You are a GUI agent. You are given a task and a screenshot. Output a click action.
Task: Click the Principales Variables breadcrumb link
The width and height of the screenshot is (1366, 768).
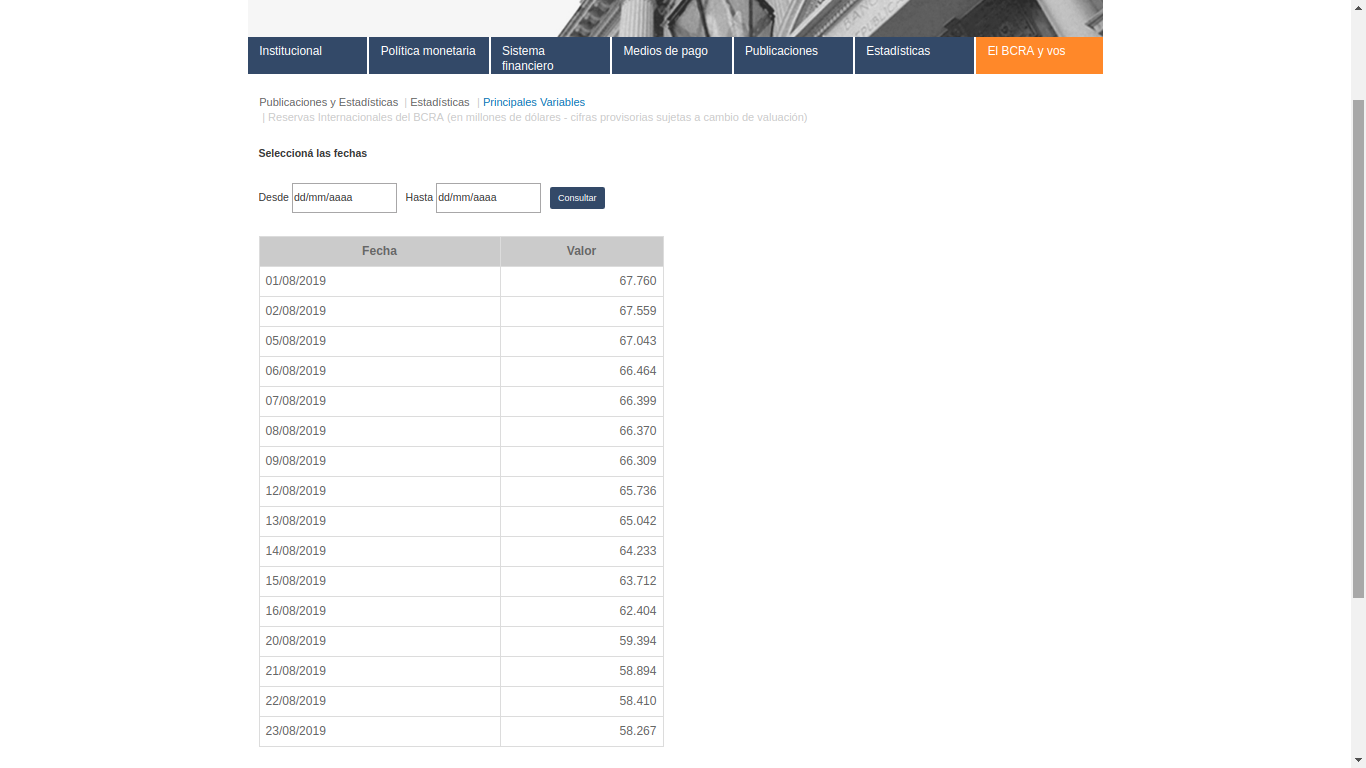tap(533, 102)
